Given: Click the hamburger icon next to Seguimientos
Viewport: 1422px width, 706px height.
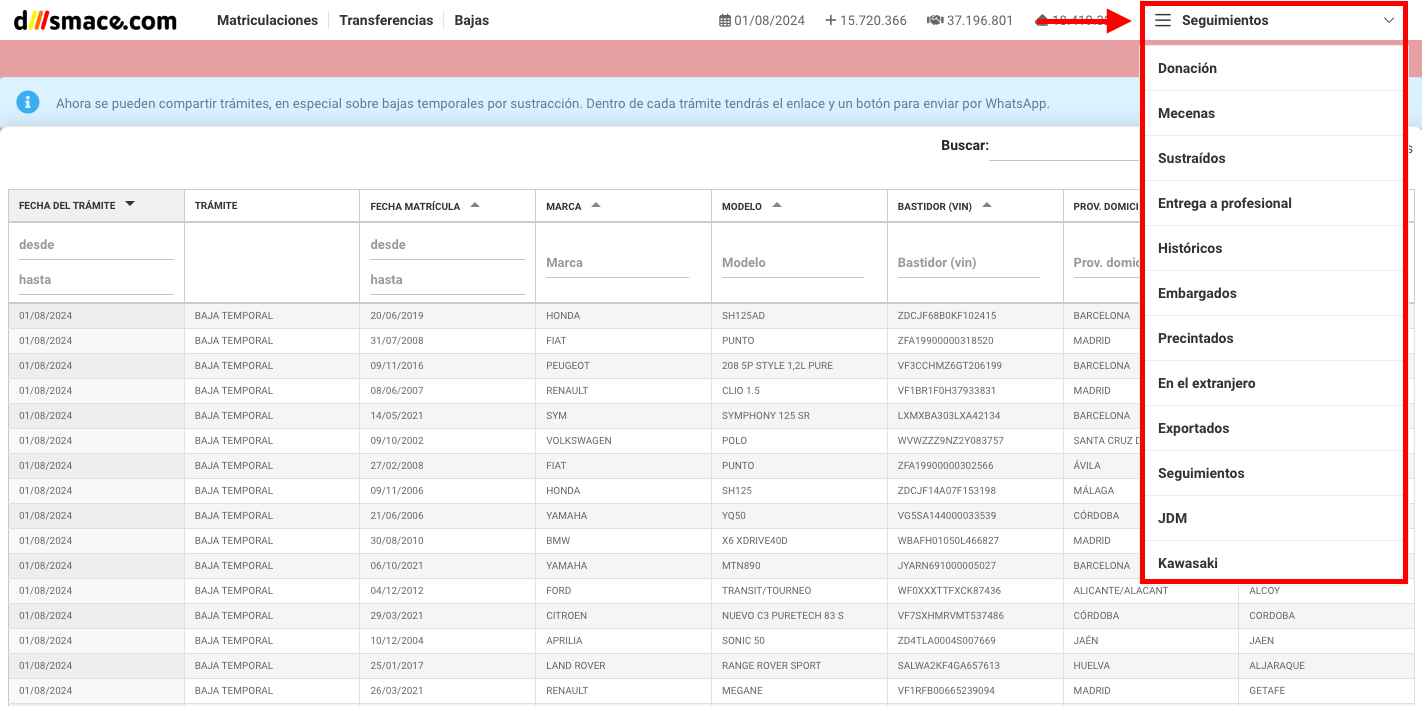Looking at the screenshot, I should pos(1163,20).
